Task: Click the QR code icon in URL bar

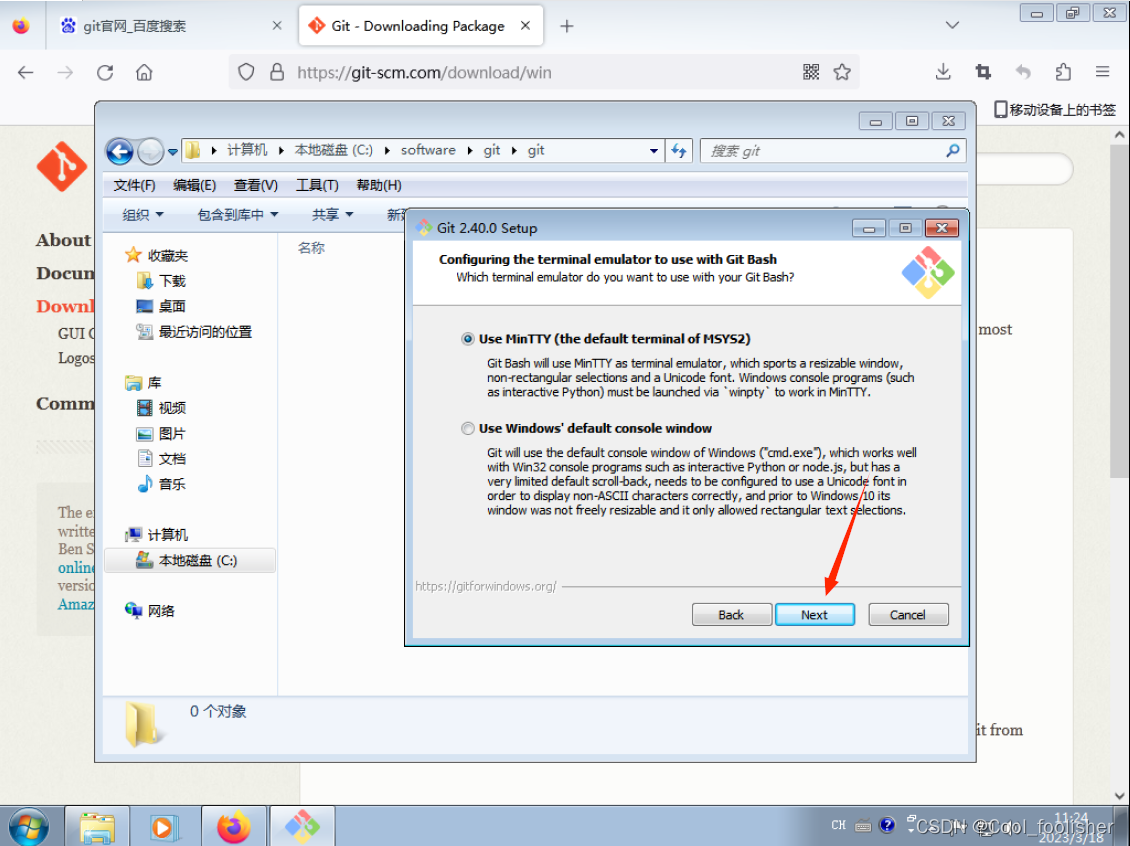Action: click(x=811, y=72)
